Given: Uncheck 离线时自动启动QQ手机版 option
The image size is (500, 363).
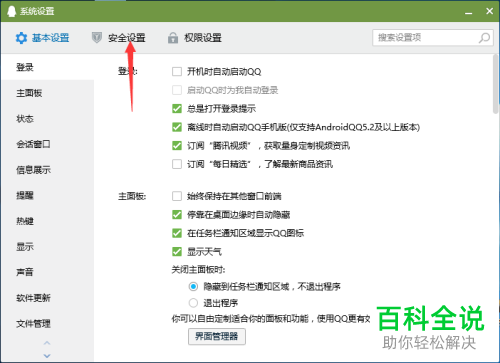Looking at the screenshot, I should point(177,127).
